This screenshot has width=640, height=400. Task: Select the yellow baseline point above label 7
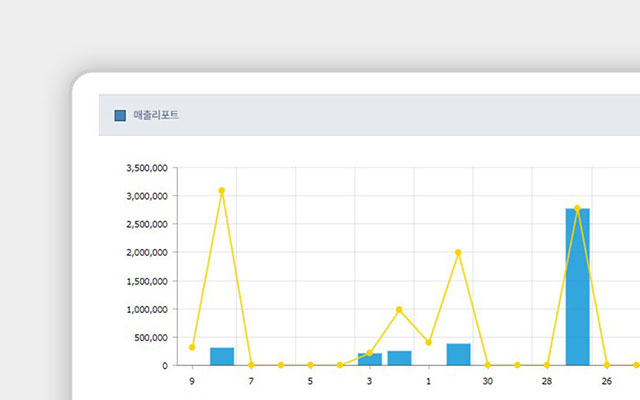pyautogui.click(x=251, y=365)
